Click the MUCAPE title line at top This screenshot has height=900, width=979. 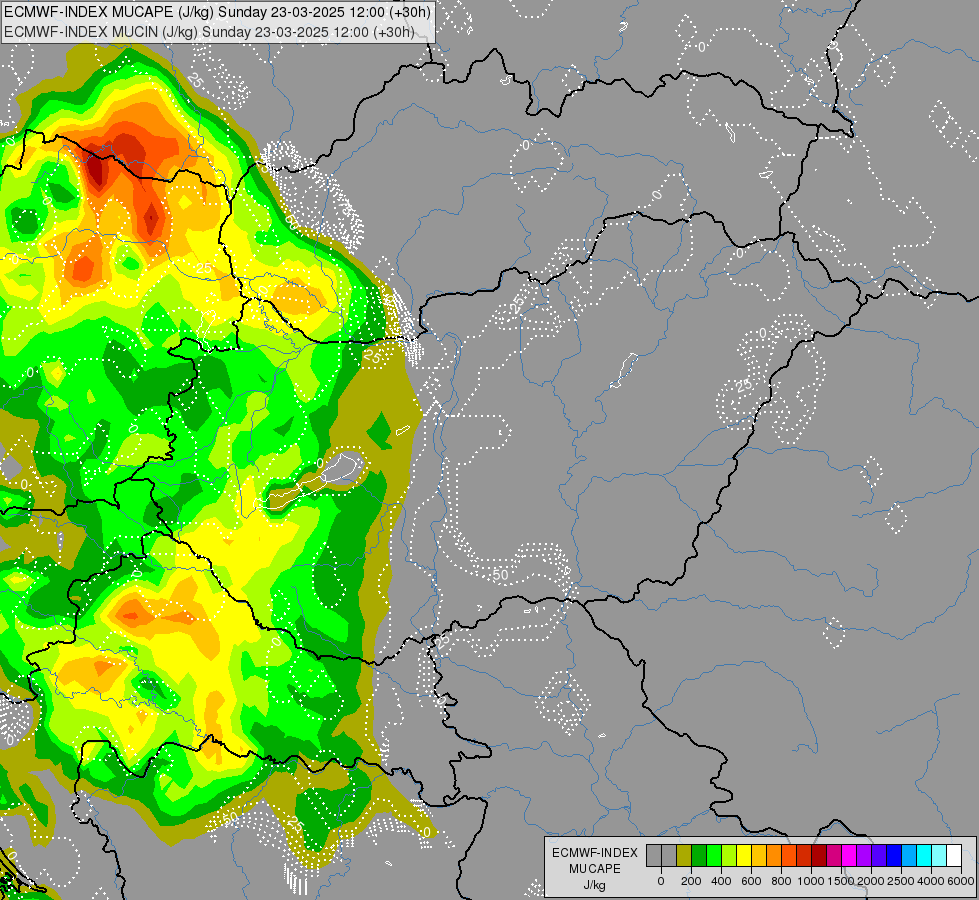tap(217, 12)
